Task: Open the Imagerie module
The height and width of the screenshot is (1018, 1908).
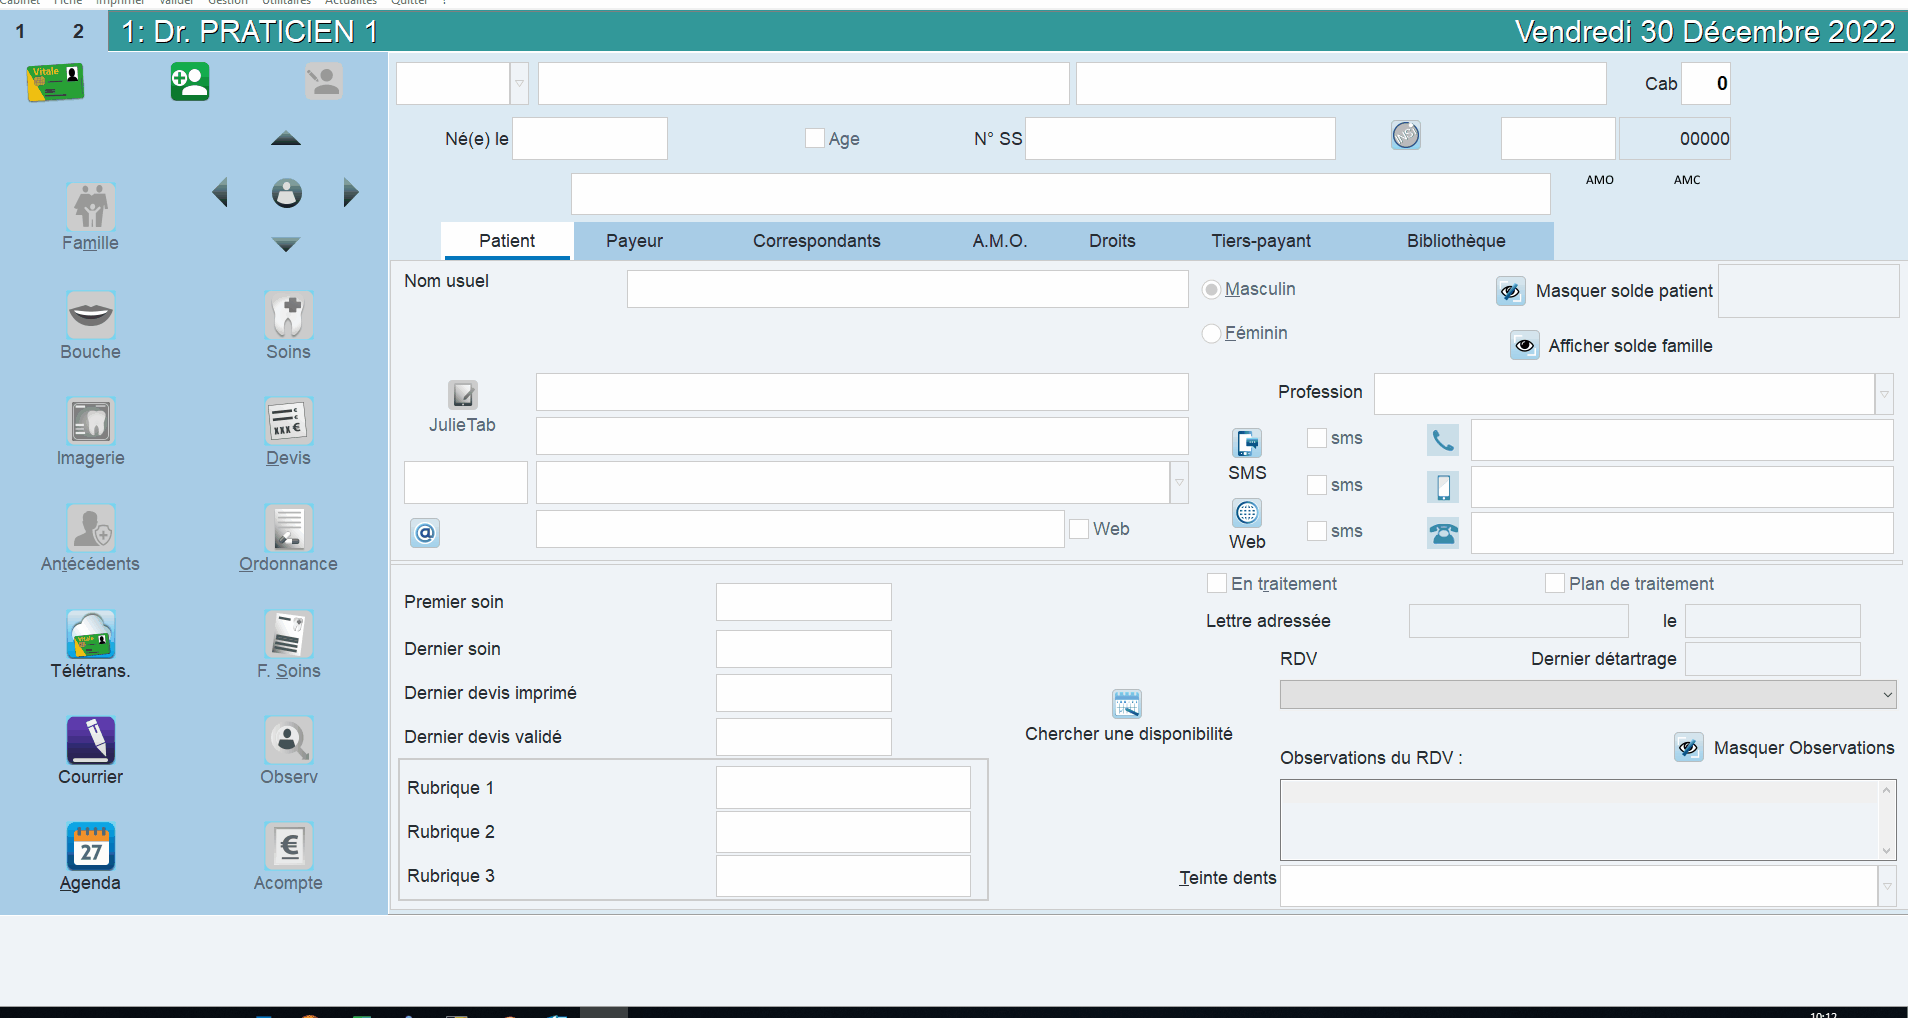Action: coord(91,421)
